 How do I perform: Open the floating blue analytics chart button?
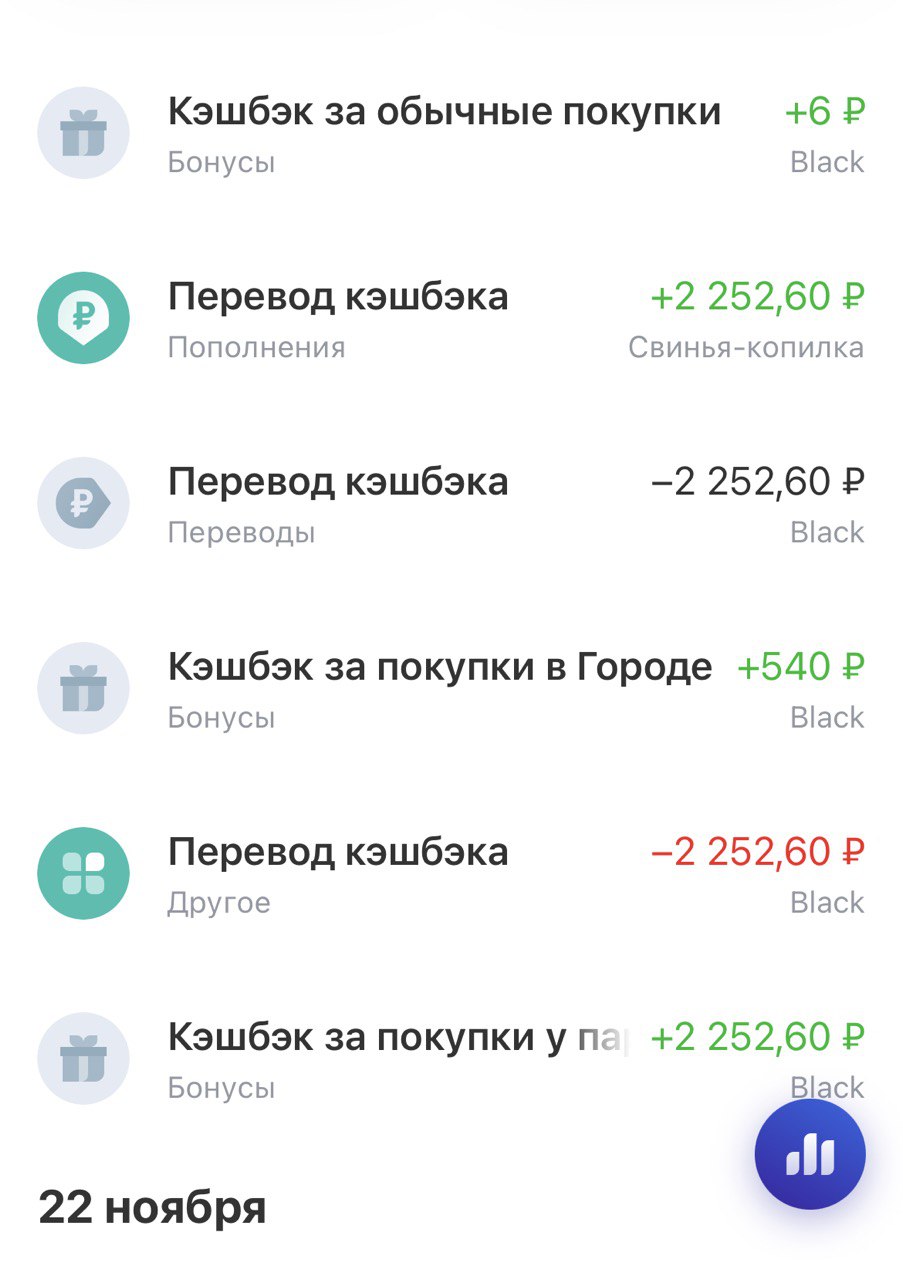coord(810,1155)
